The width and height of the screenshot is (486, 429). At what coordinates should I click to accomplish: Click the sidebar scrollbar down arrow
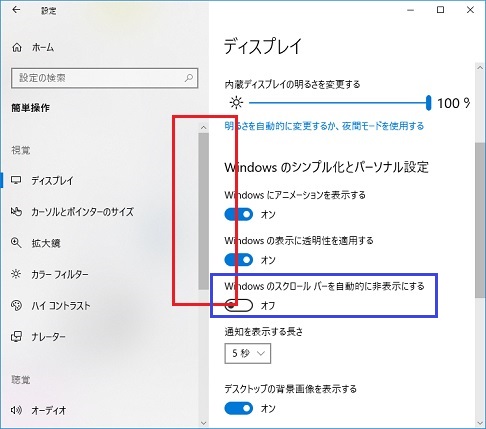(203, 423)
